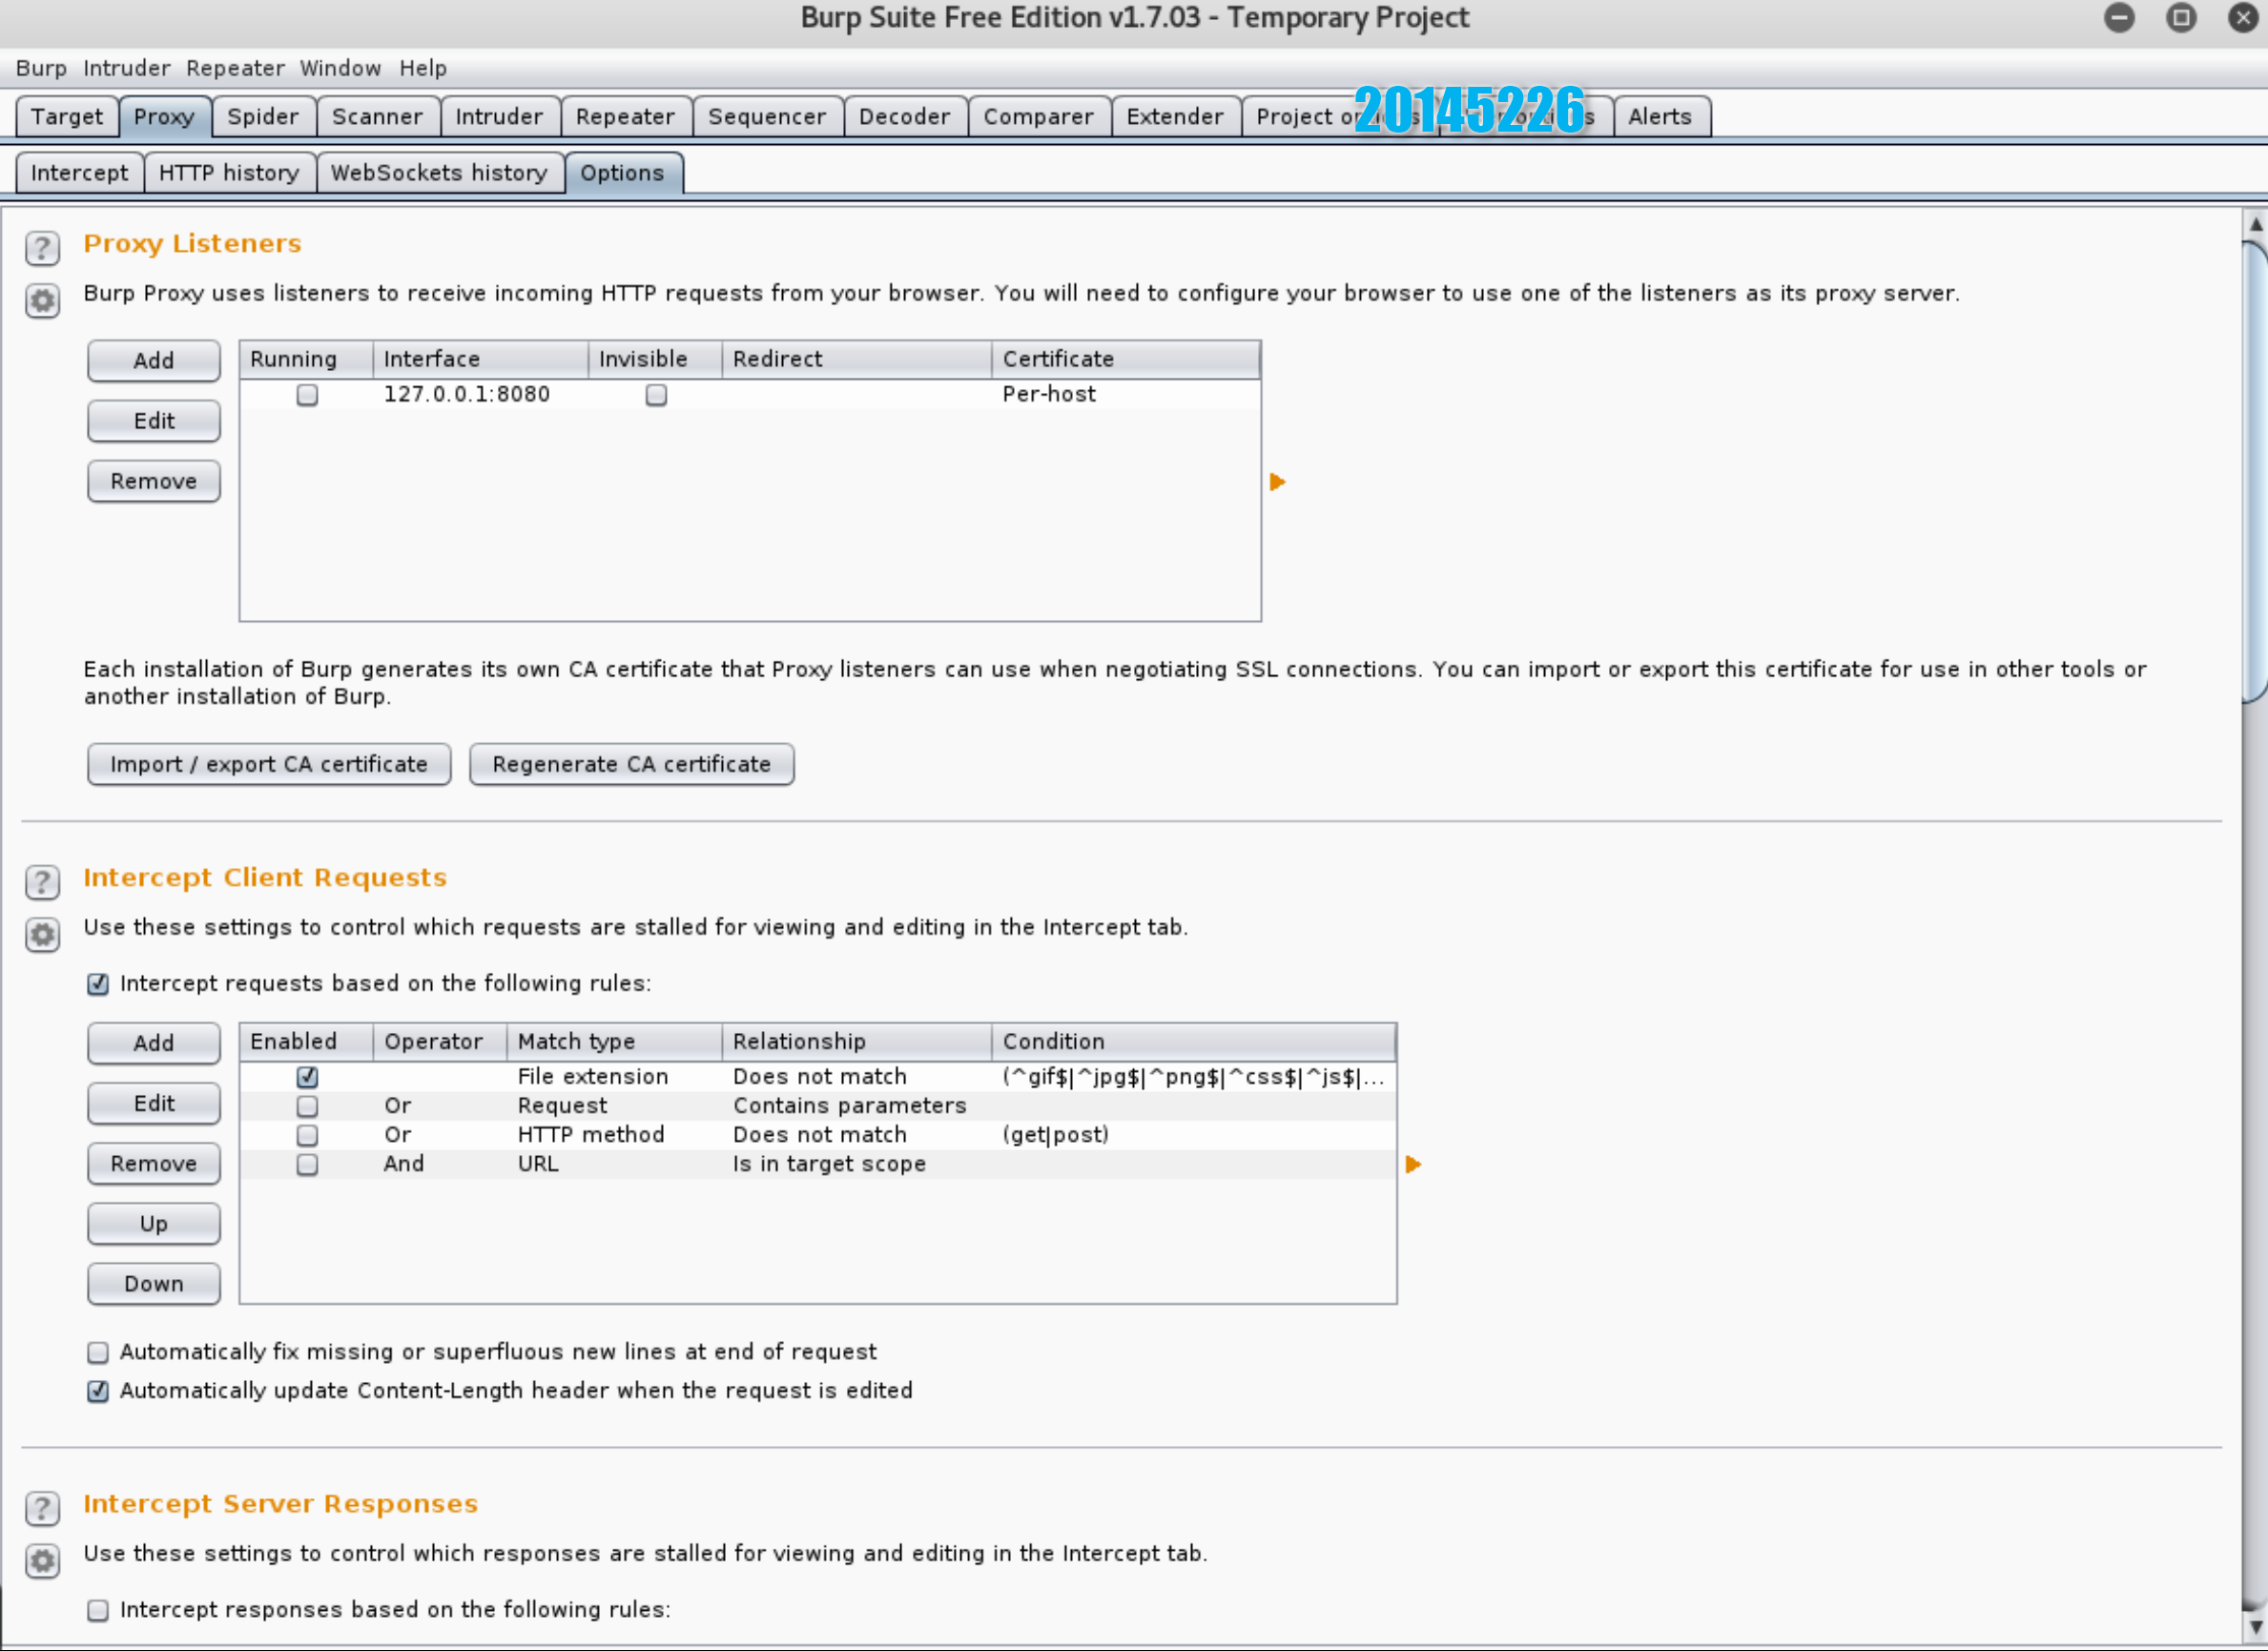Switch to the Spider tab
2268x1651 pixels.
(x=263, y=116)
